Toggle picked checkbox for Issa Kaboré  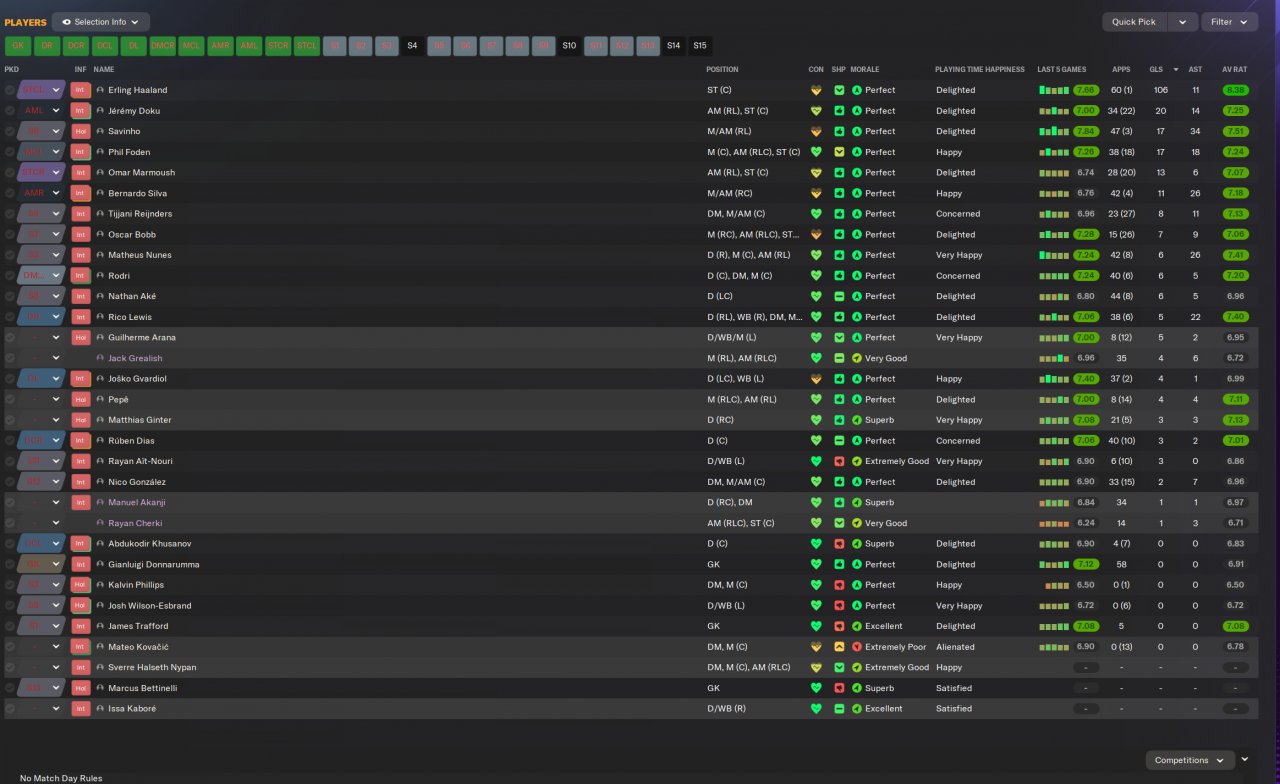10,709
